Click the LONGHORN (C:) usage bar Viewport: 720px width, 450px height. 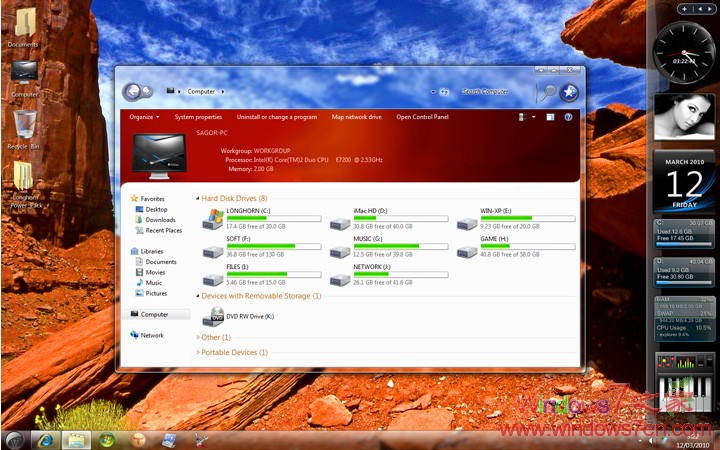pyautogui.click(x=274, y=219)
